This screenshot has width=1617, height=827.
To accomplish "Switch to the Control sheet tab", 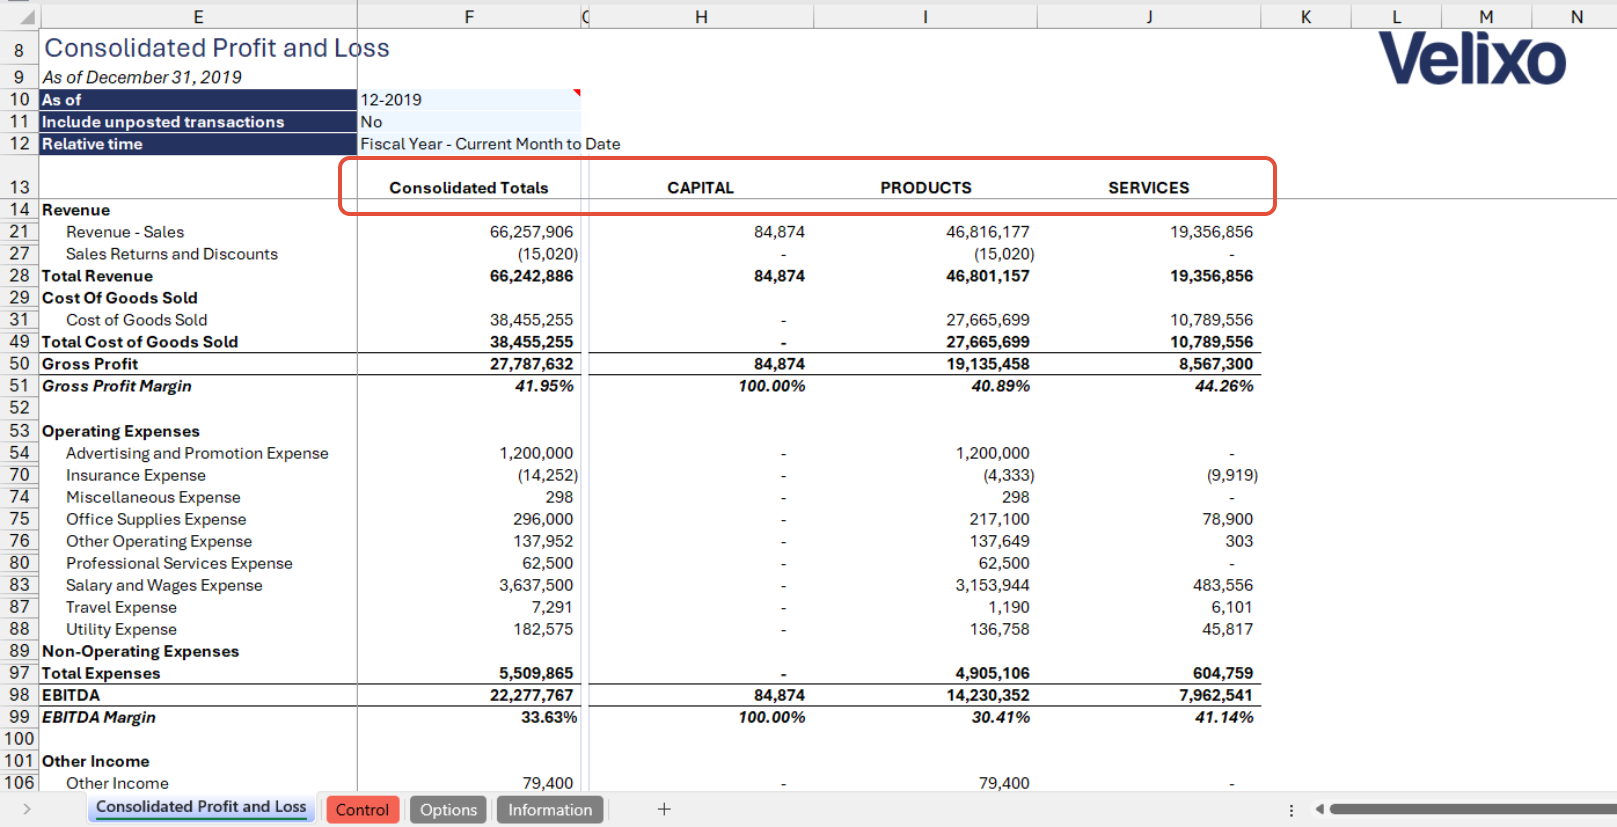I will [x=362, y=810].
